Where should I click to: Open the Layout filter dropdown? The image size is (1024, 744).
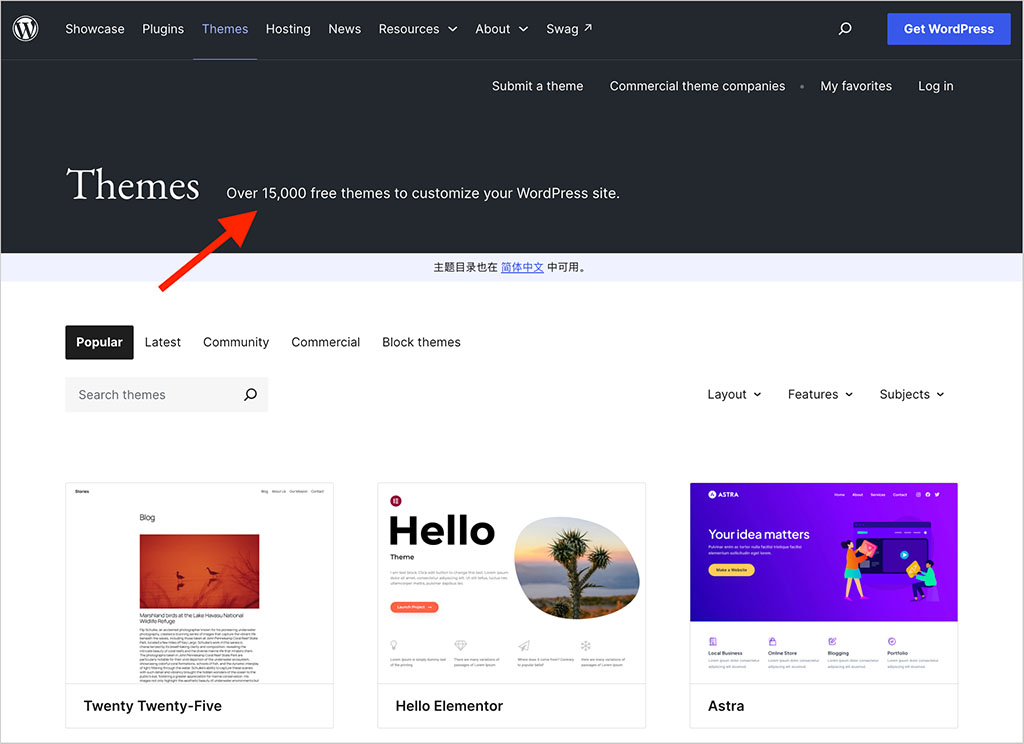pos(734,395)
